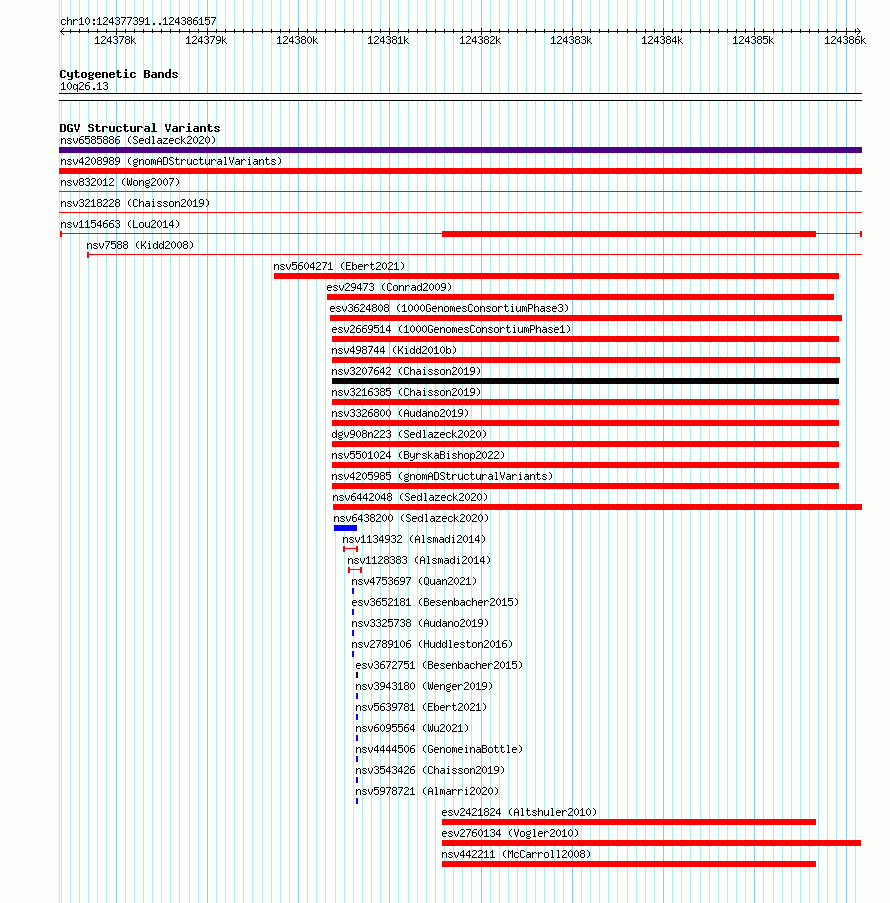
Task: Open nsv5501024 (ByrskaBishop2022) label
Action: pos(418,455)
